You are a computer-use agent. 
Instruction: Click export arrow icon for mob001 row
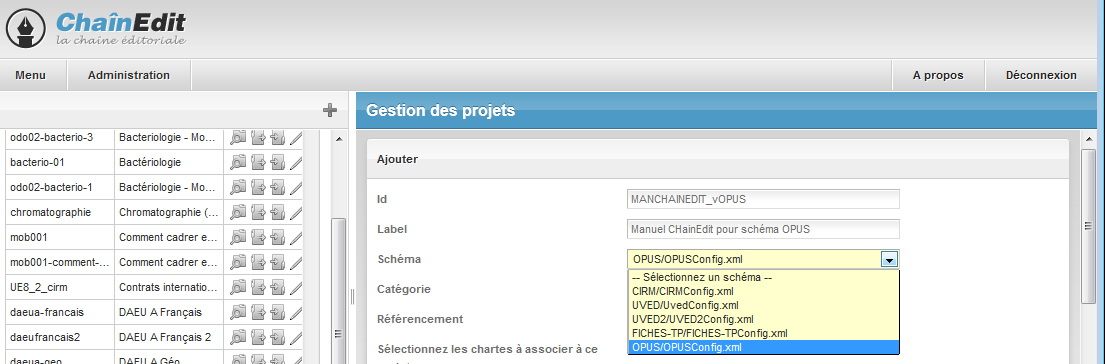coord(258,237)
